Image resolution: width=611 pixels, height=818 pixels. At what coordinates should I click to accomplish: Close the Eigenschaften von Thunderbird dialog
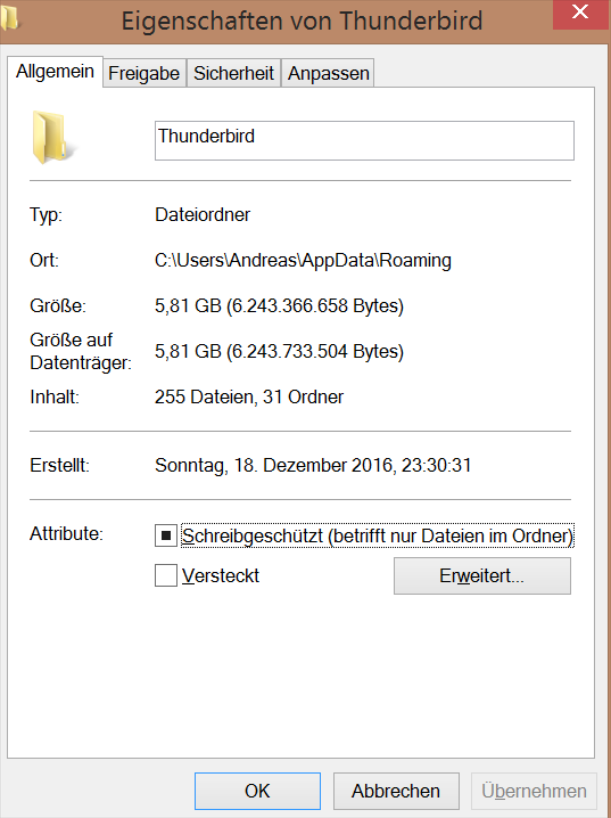click(x=576, y=14)
